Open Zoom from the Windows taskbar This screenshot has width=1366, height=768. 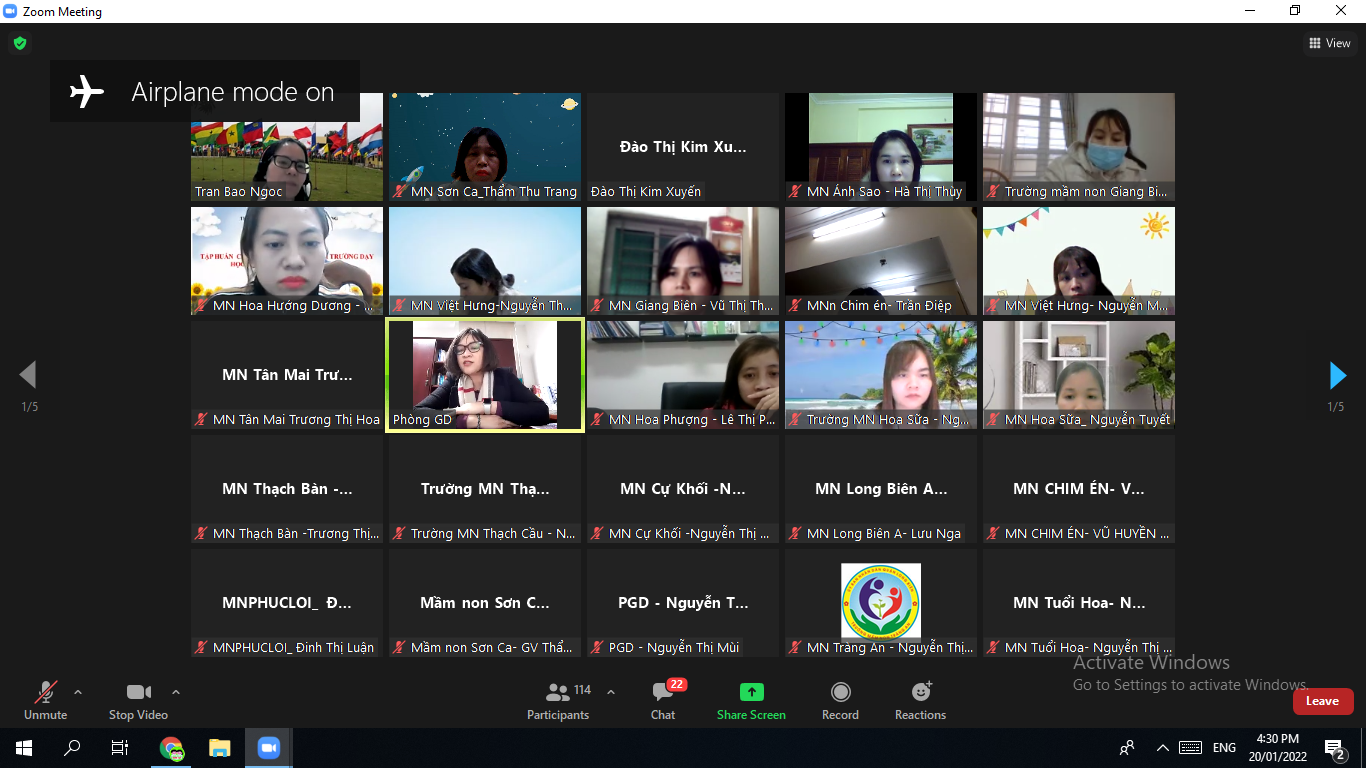click(x=268, y=748)
